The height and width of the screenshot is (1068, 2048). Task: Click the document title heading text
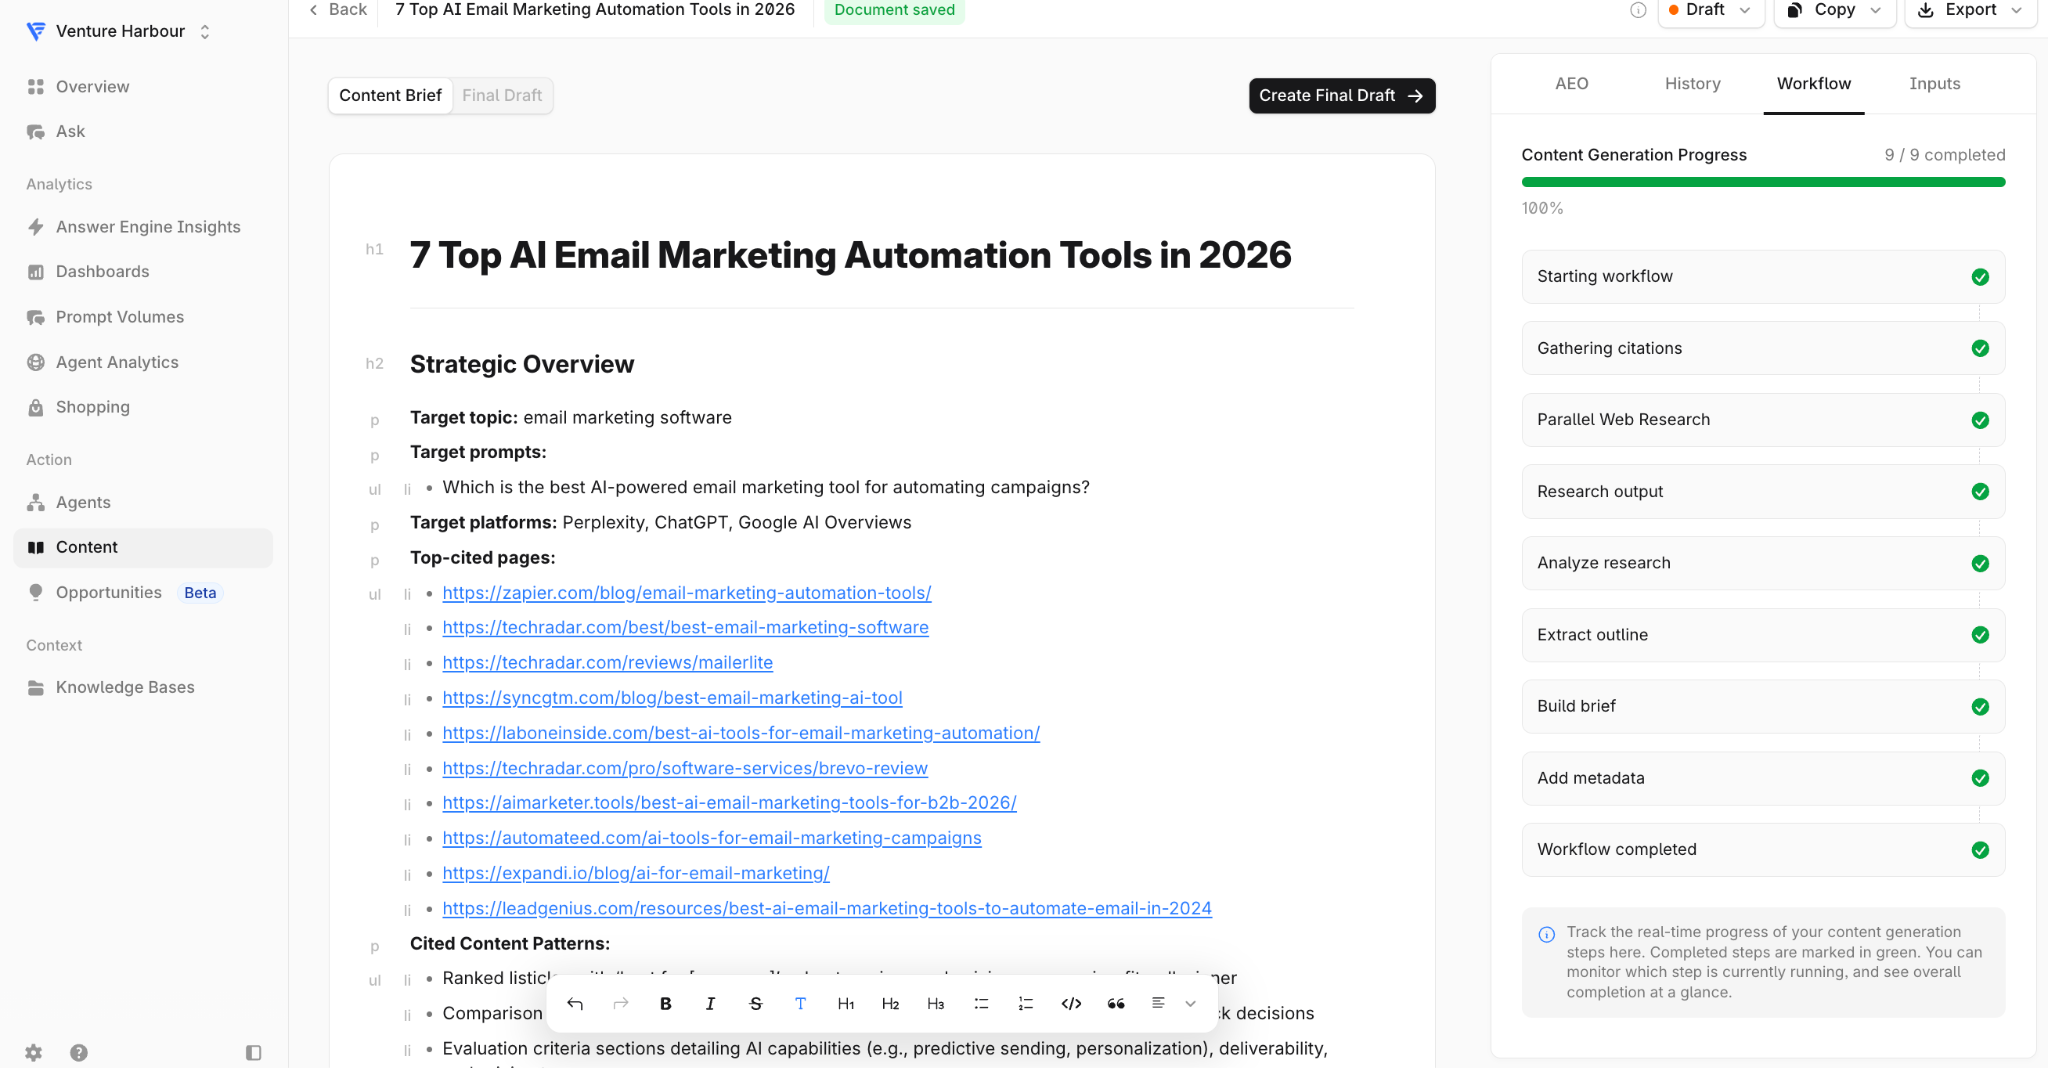click(850, 255)
